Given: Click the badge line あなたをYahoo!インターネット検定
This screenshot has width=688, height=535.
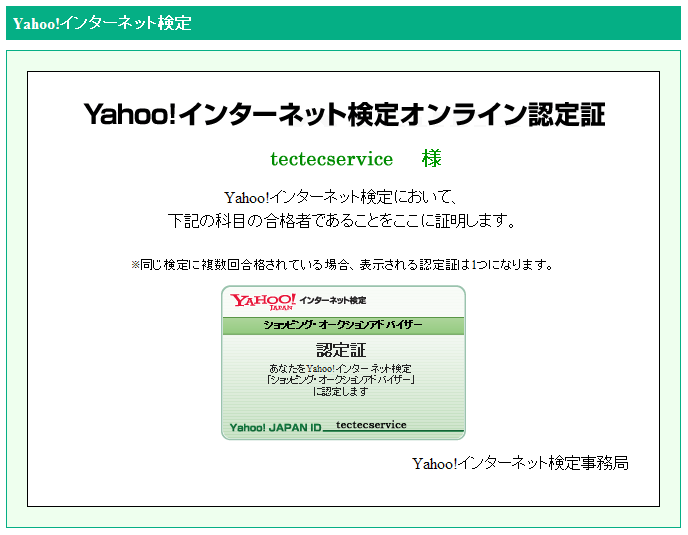Looking at the screenshot, I should point(340,368).
